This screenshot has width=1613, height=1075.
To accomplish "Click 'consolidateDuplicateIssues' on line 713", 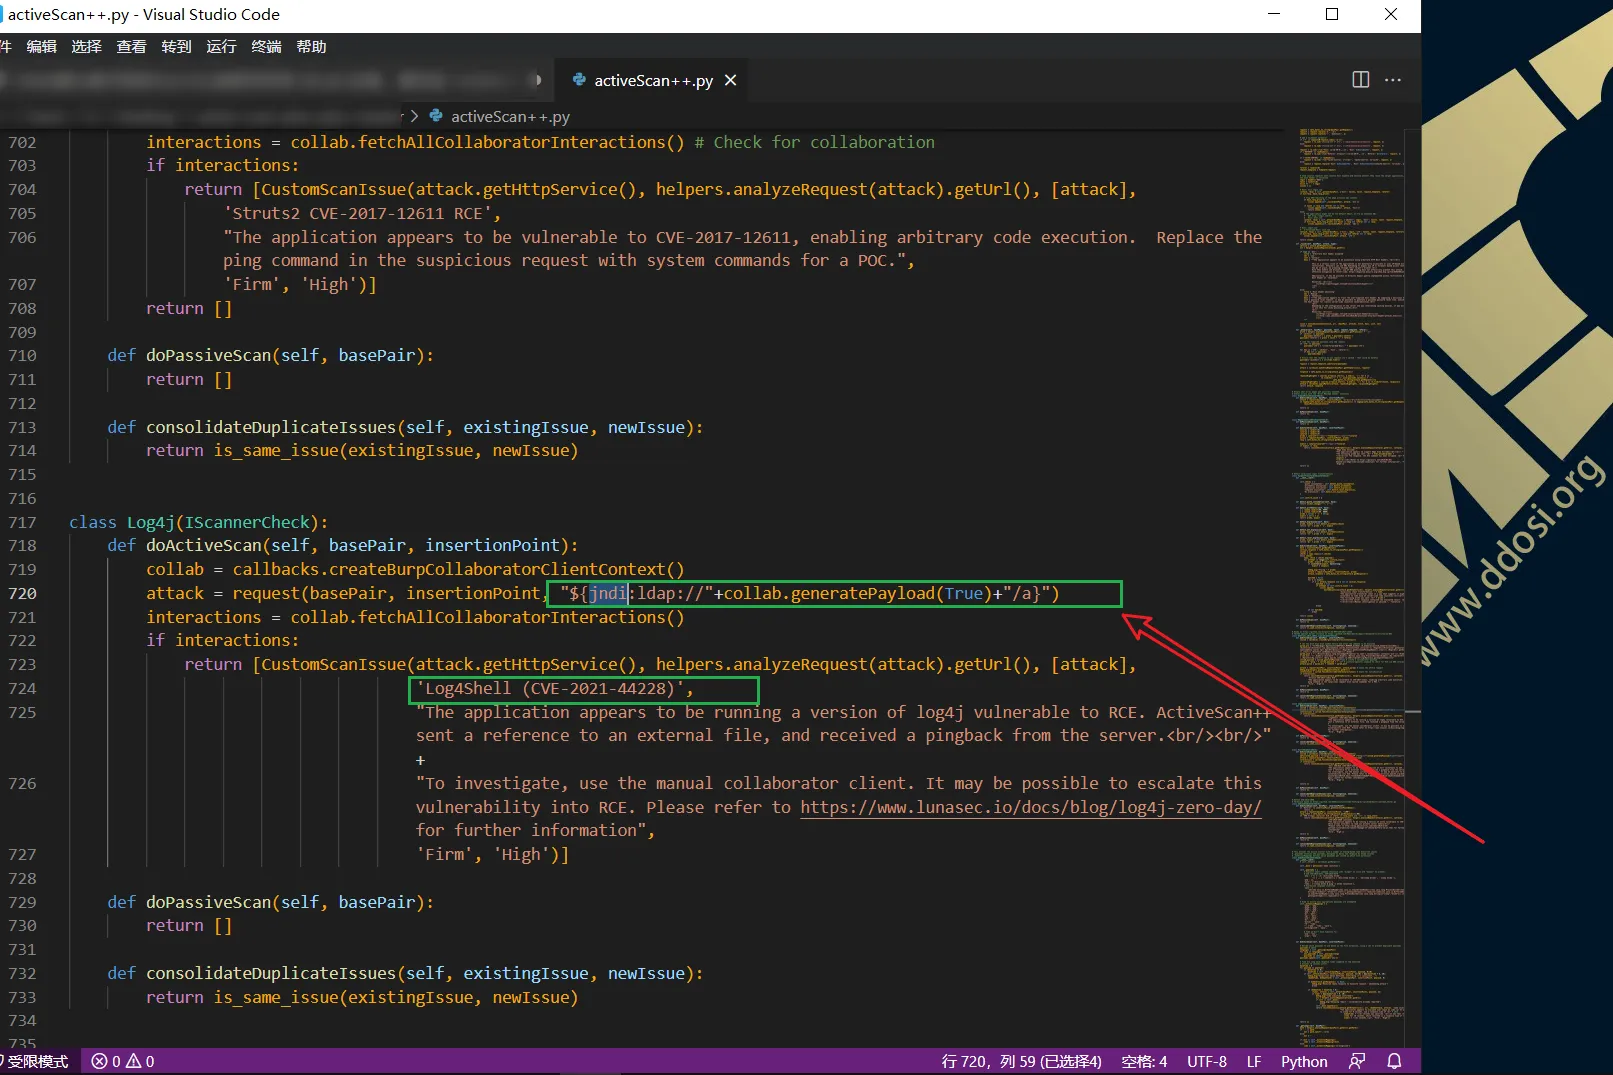I will [x=270, y=428].
